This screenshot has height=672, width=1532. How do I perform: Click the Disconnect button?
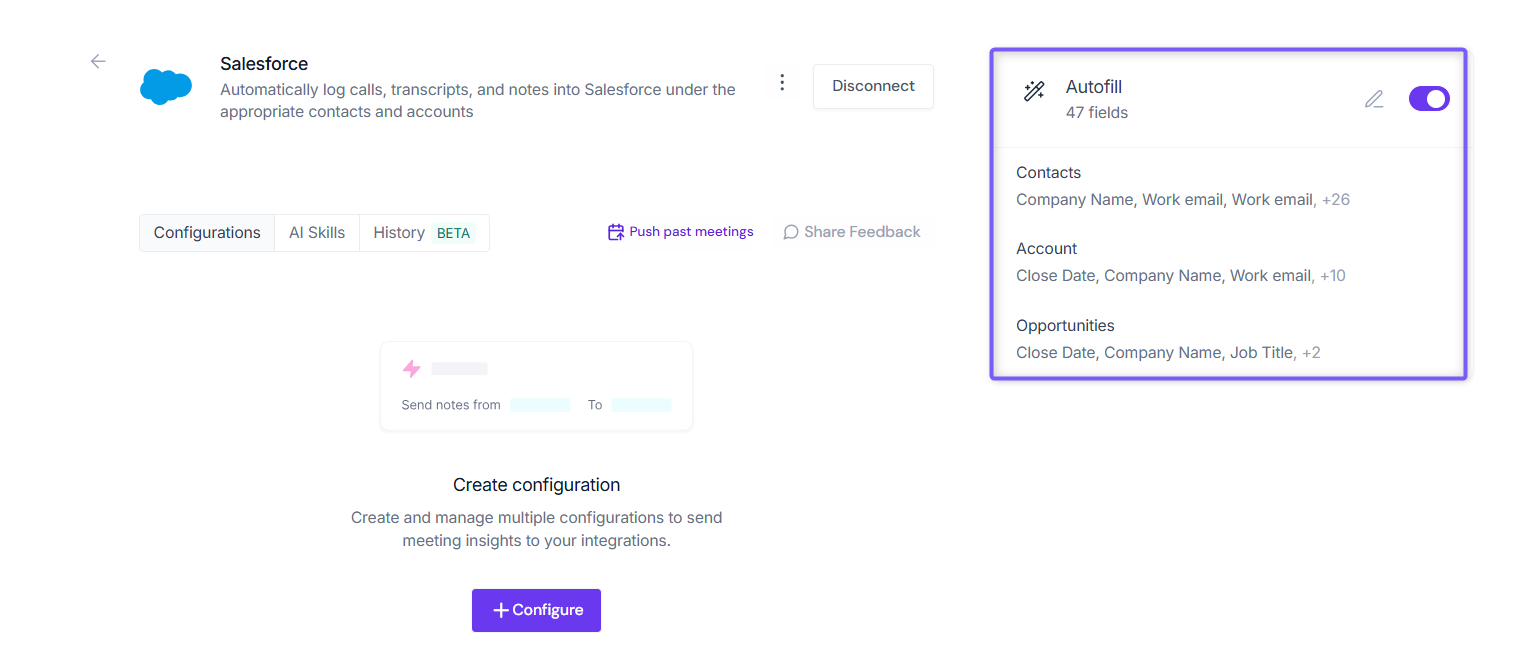(x=873, y=86)
